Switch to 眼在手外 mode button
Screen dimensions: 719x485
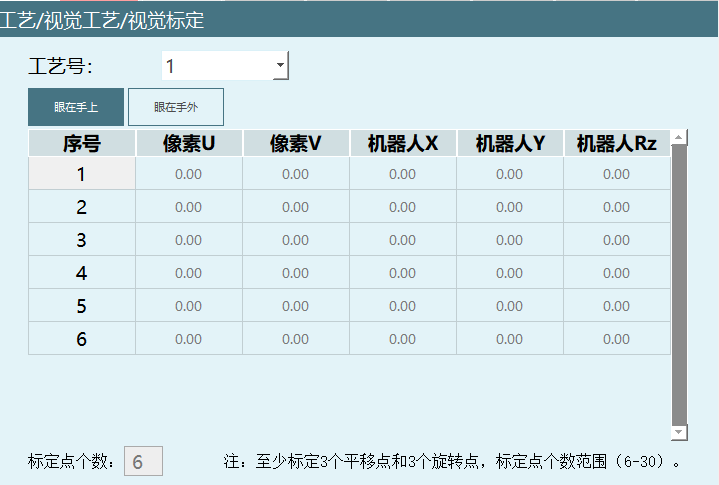pos(175,107)
